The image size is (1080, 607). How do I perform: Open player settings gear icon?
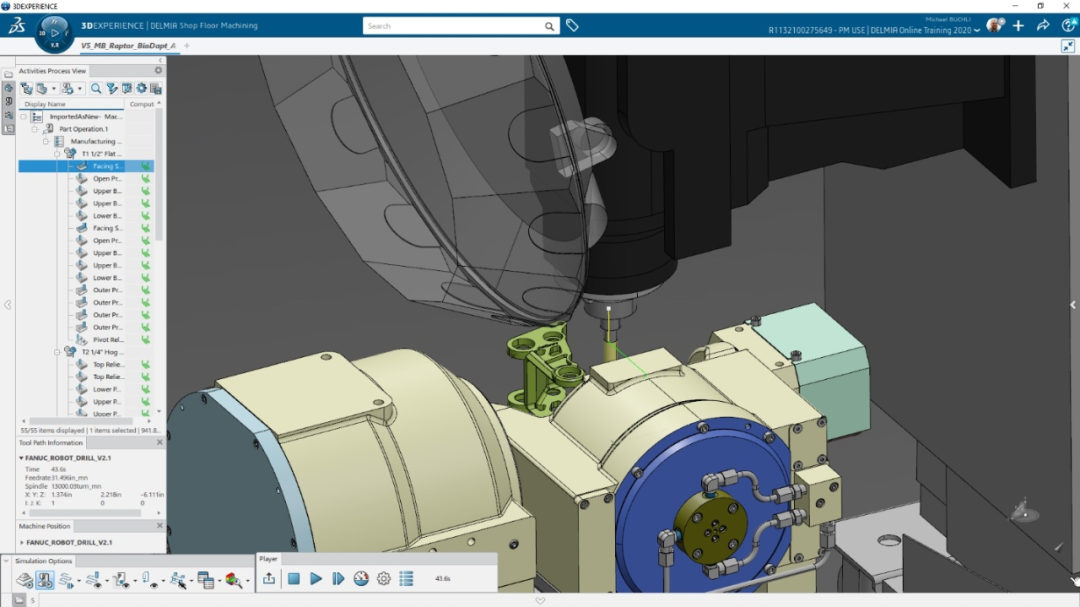384,578
